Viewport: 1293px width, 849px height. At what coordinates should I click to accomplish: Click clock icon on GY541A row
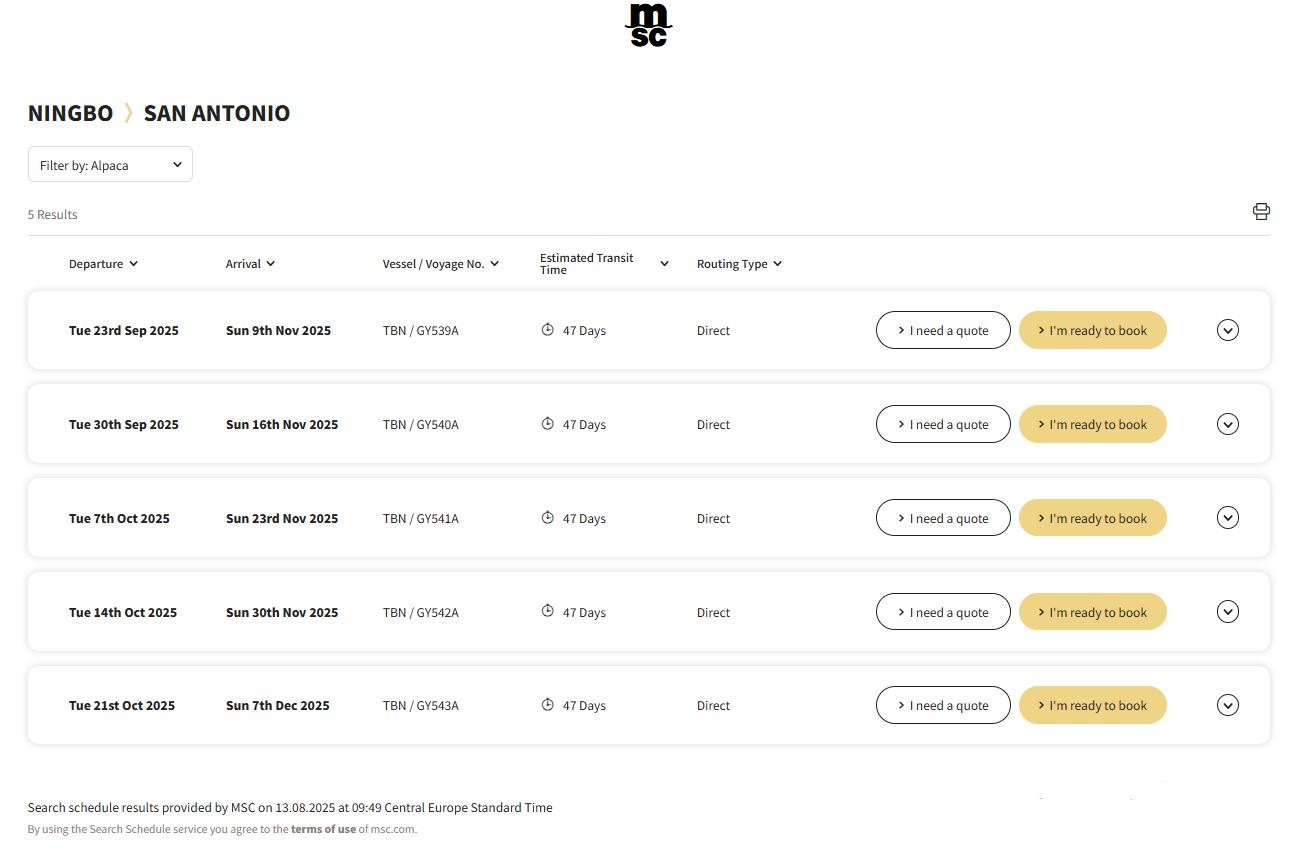[547, 518]
